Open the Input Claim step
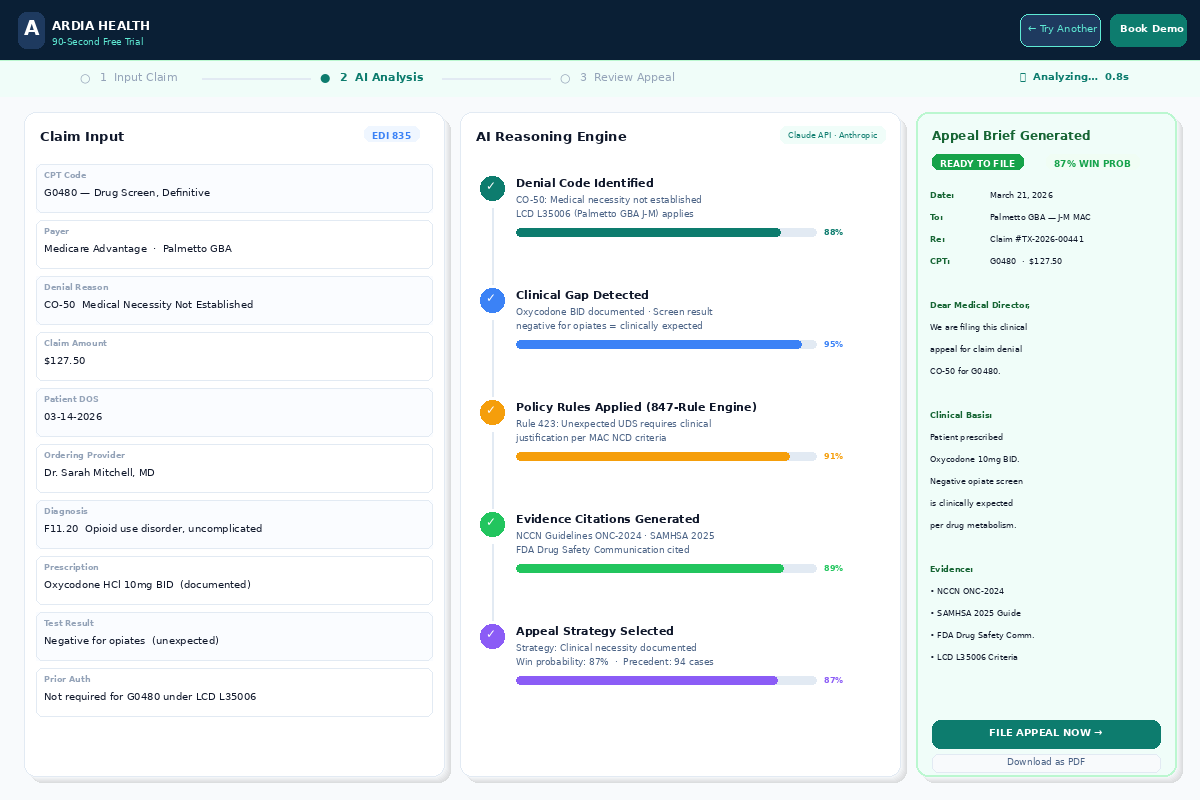 [x=139, y=77]
